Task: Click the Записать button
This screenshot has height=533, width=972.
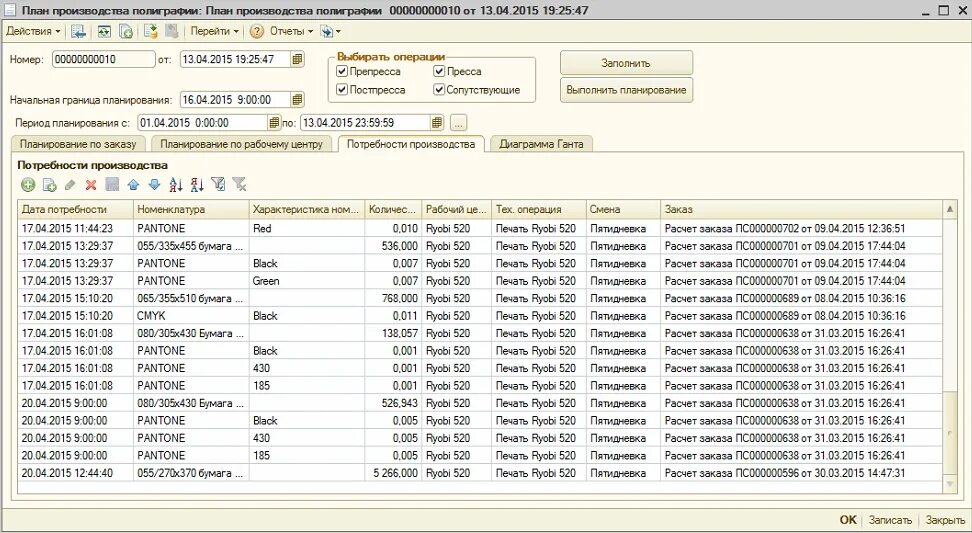Action: tap(890, 520)
